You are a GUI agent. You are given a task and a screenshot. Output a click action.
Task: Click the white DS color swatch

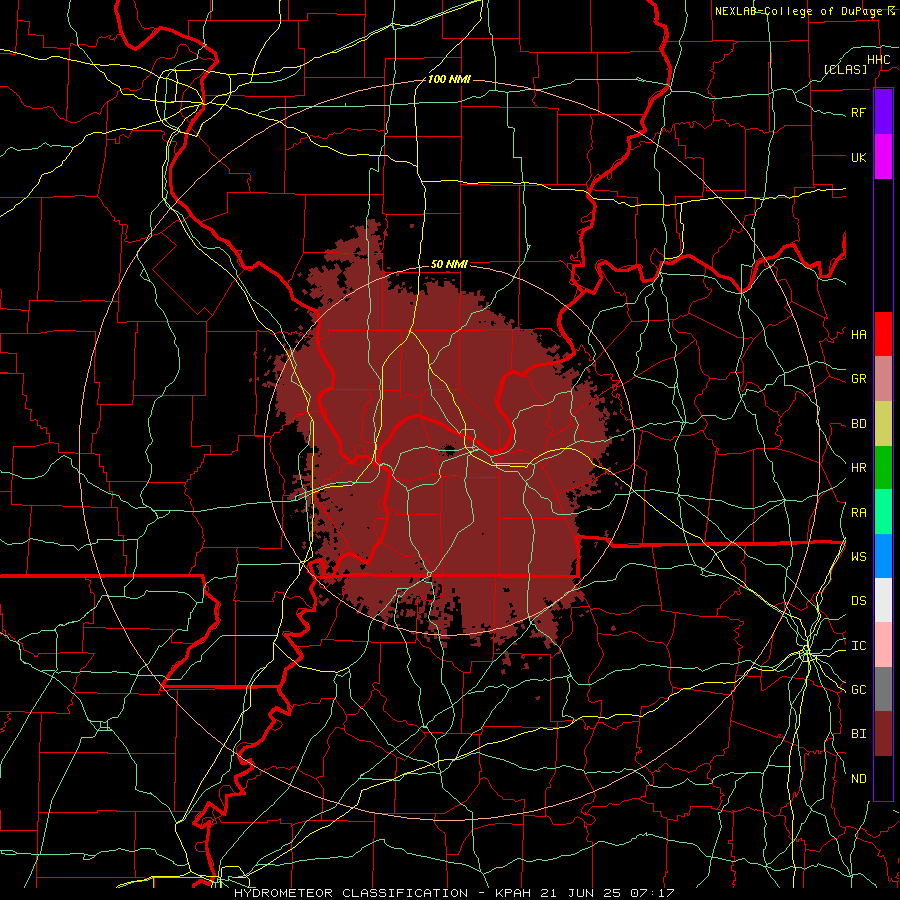883,600
